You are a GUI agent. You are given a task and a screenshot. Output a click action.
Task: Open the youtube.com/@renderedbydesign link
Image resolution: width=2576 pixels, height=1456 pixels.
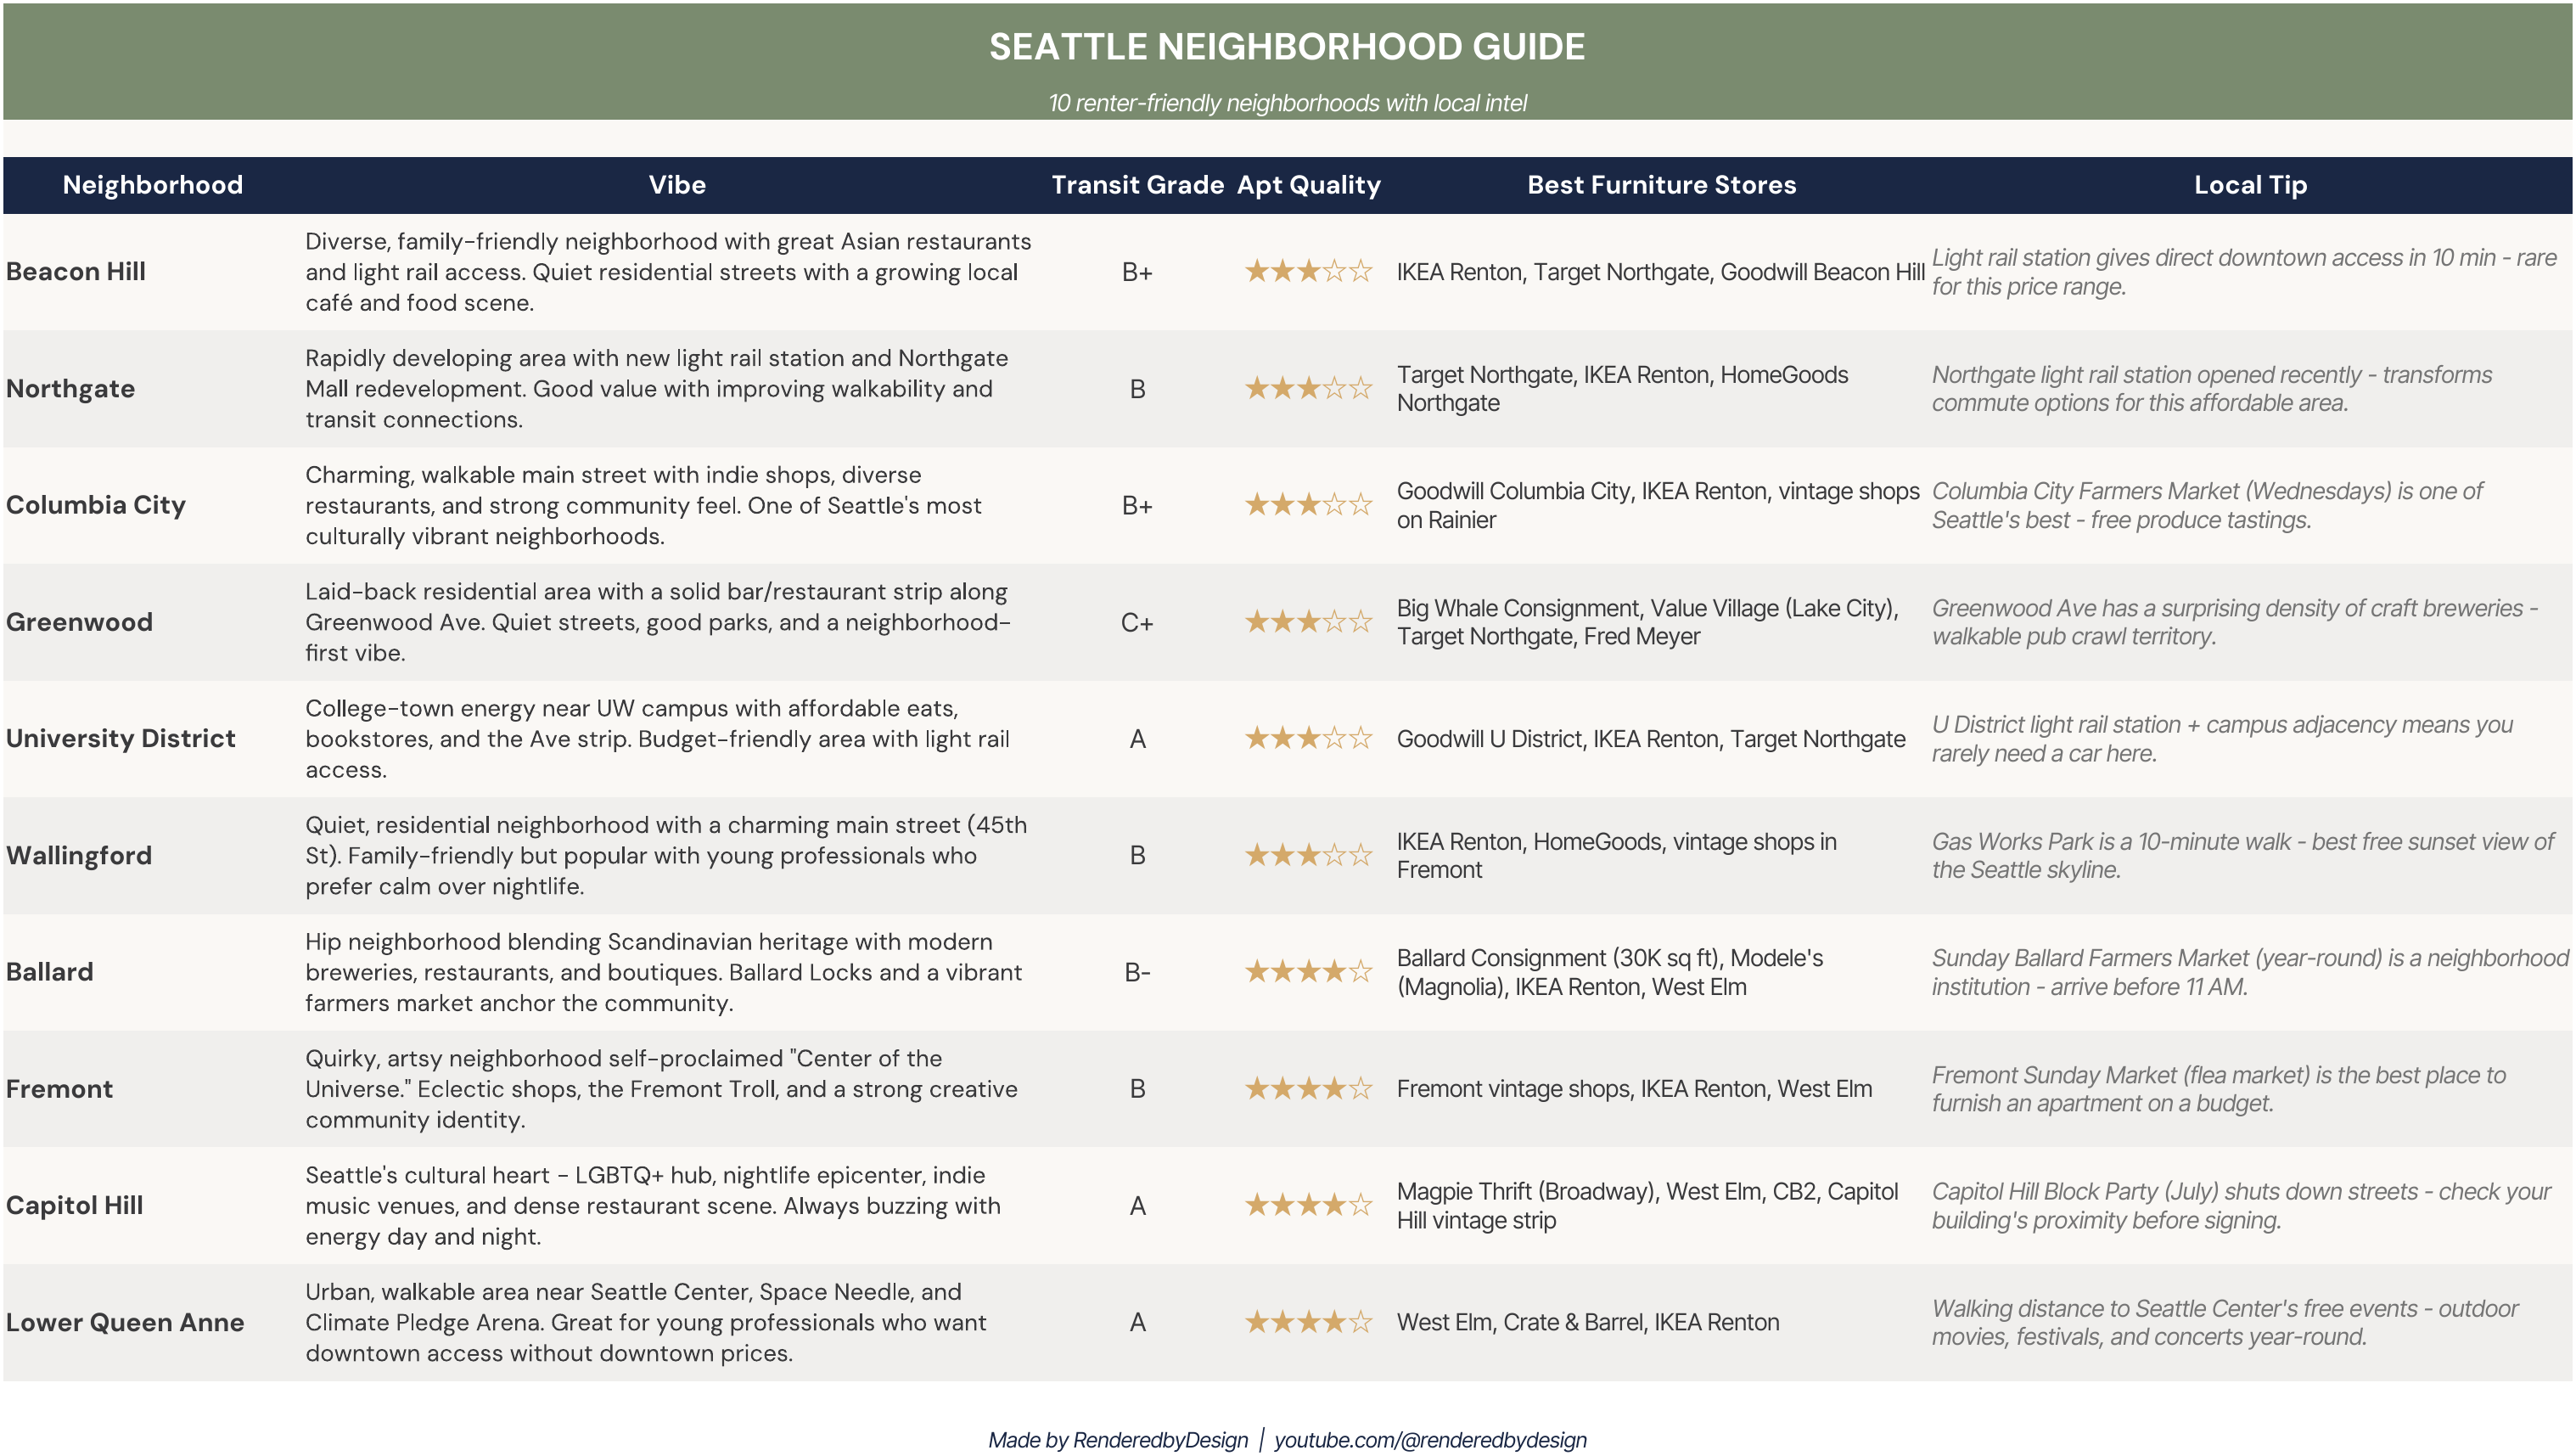tap(1430, 1439)
